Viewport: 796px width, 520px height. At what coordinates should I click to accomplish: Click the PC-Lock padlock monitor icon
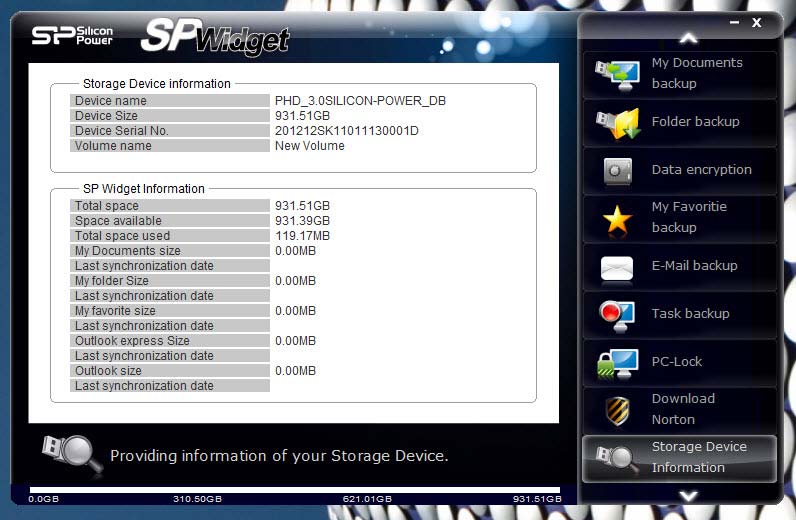[x=617, y=362]
